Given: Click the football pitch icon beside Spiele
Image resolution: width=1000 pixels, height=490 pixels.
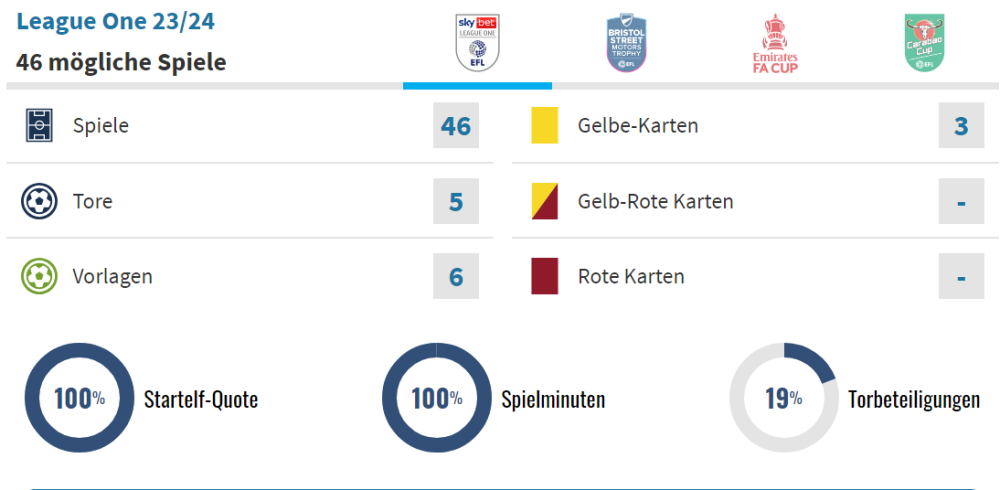Looking at the screenshot, I should 39,126.
